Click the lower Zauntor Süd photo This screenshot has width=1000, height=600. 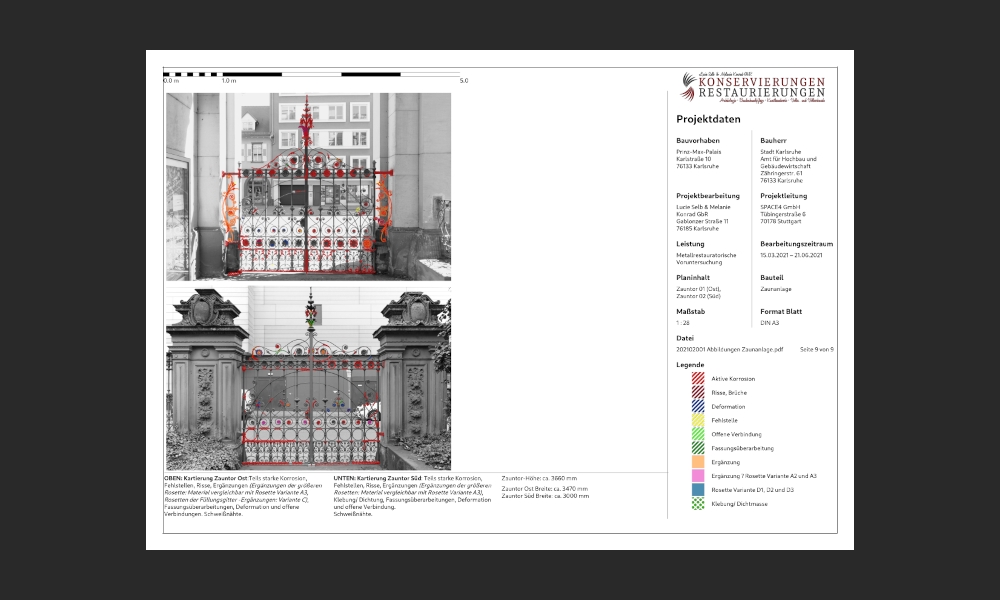click(x=308, y=378)
